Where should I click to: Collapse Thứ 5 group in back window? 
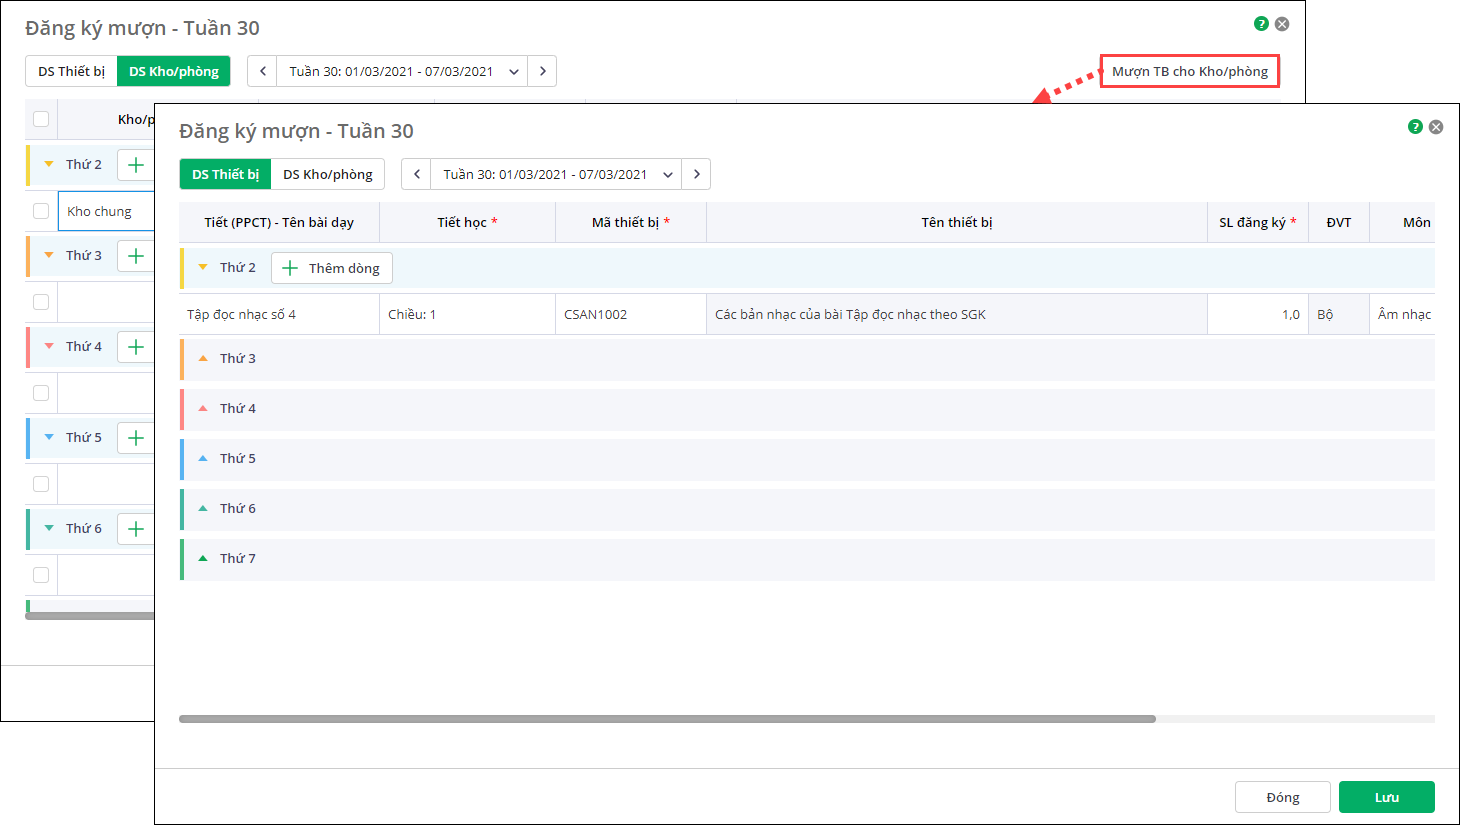point(49,437)
